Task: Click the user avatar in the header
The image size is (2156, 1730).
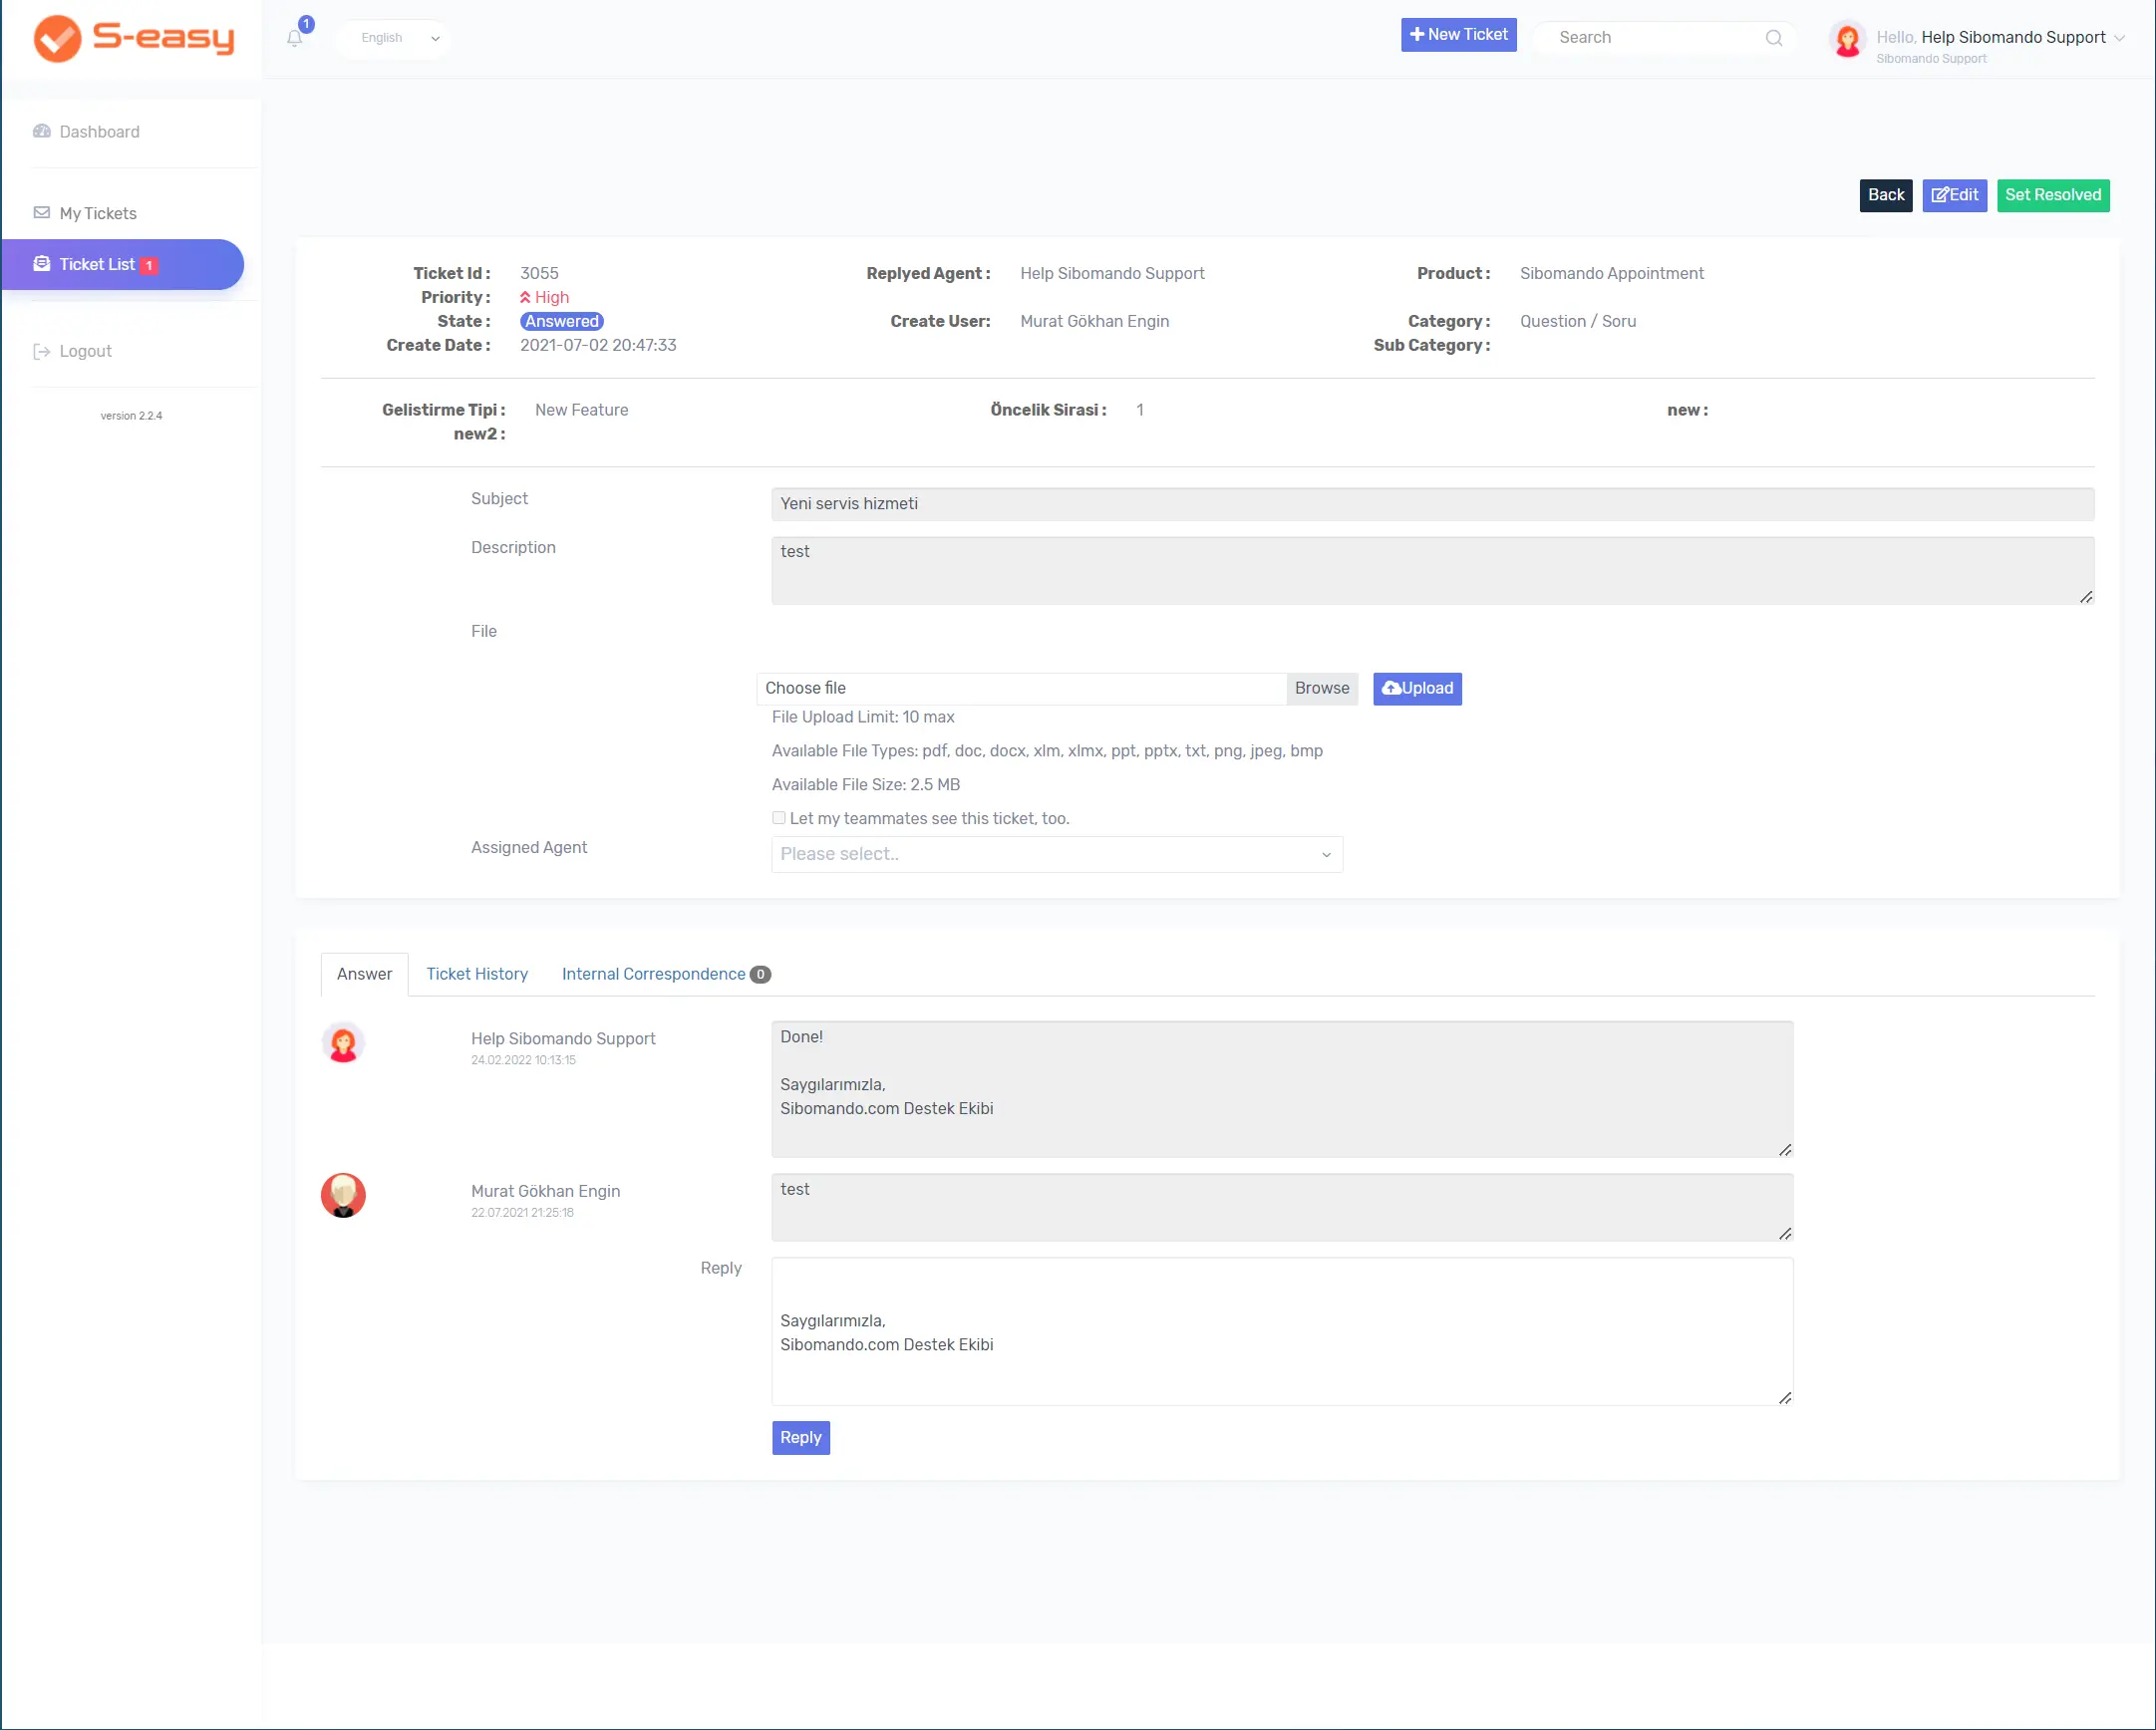Action: click(x=1847, y=39)
